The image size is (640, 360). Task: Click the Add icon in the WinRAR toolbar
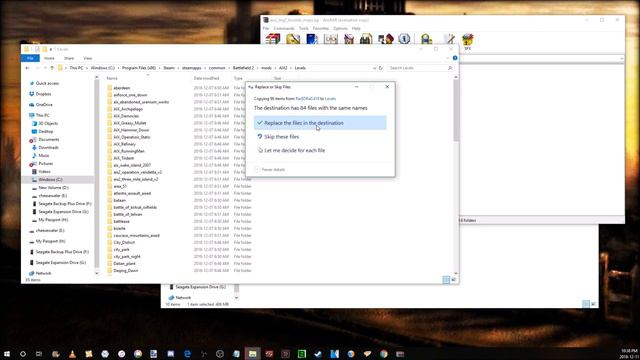point(273,39)
